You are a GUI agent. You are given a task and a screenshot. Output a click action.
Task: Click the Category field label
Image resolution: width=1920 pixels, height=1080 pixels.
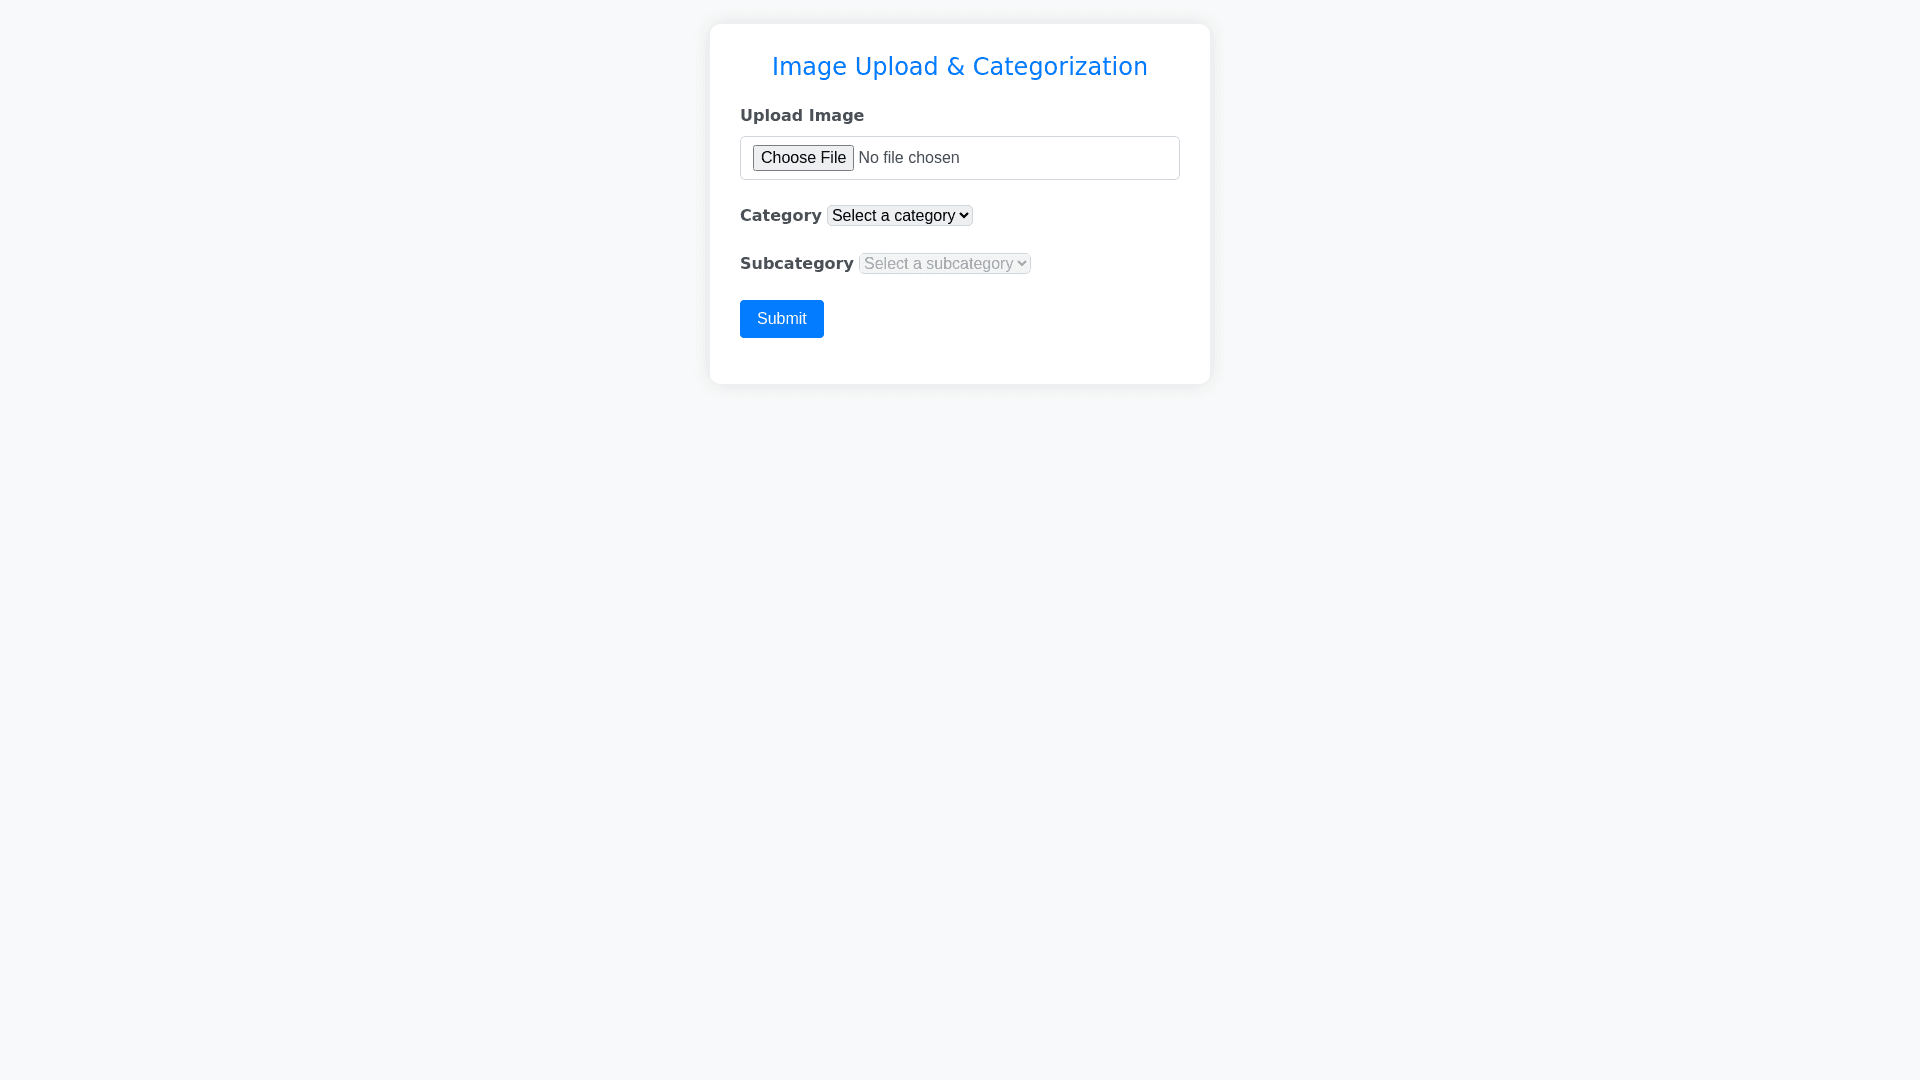tap(780, 215)
